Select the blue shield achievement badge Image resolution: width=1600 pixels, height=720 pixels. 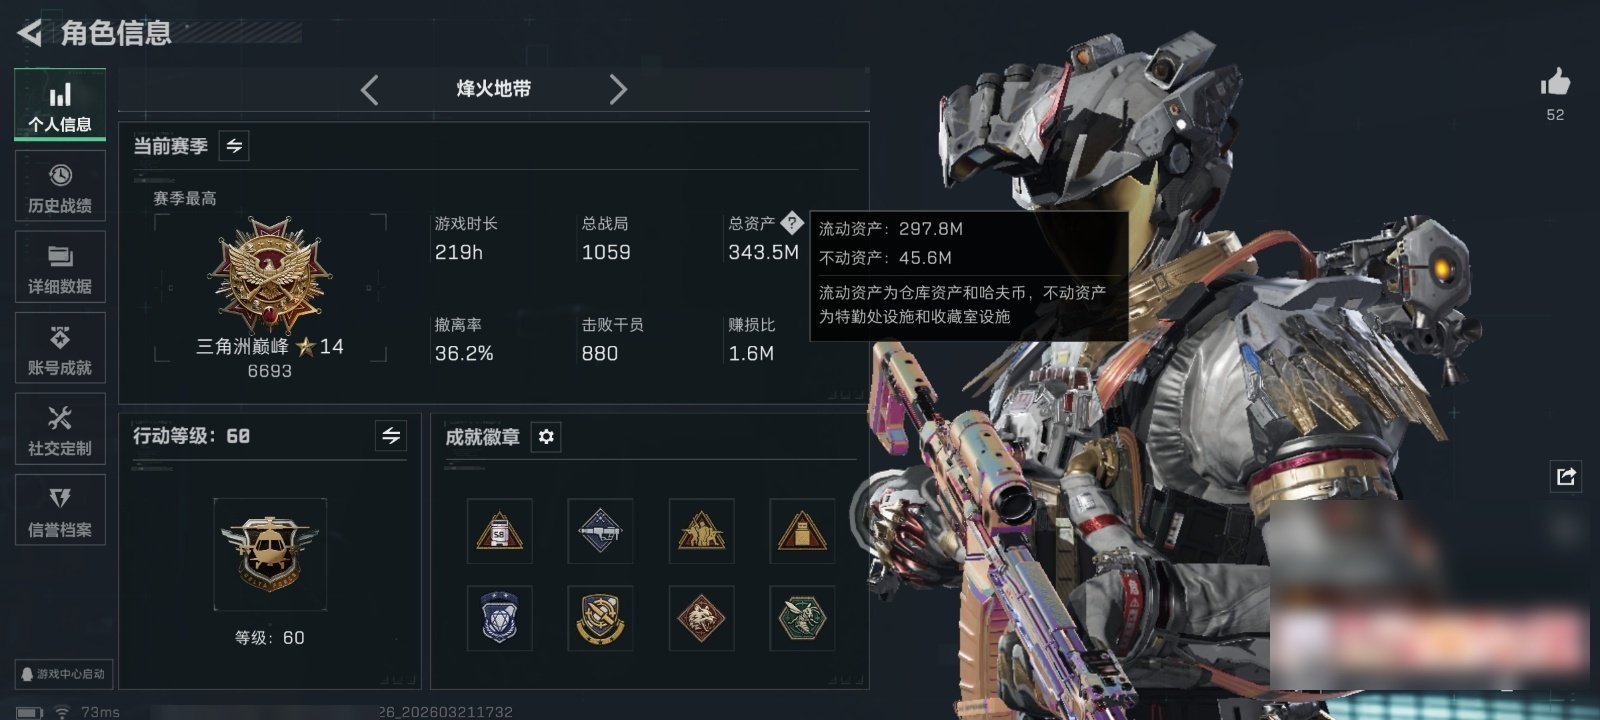click(x=499, y=618)
